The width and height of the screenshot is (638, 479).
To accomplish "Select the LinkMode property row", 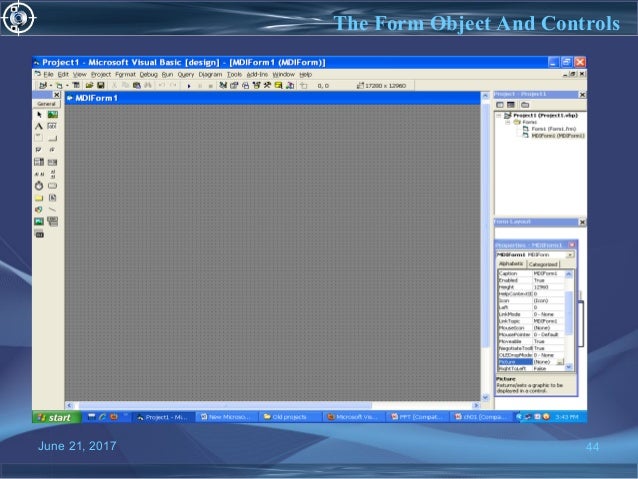I will click(x=531, y=314).
